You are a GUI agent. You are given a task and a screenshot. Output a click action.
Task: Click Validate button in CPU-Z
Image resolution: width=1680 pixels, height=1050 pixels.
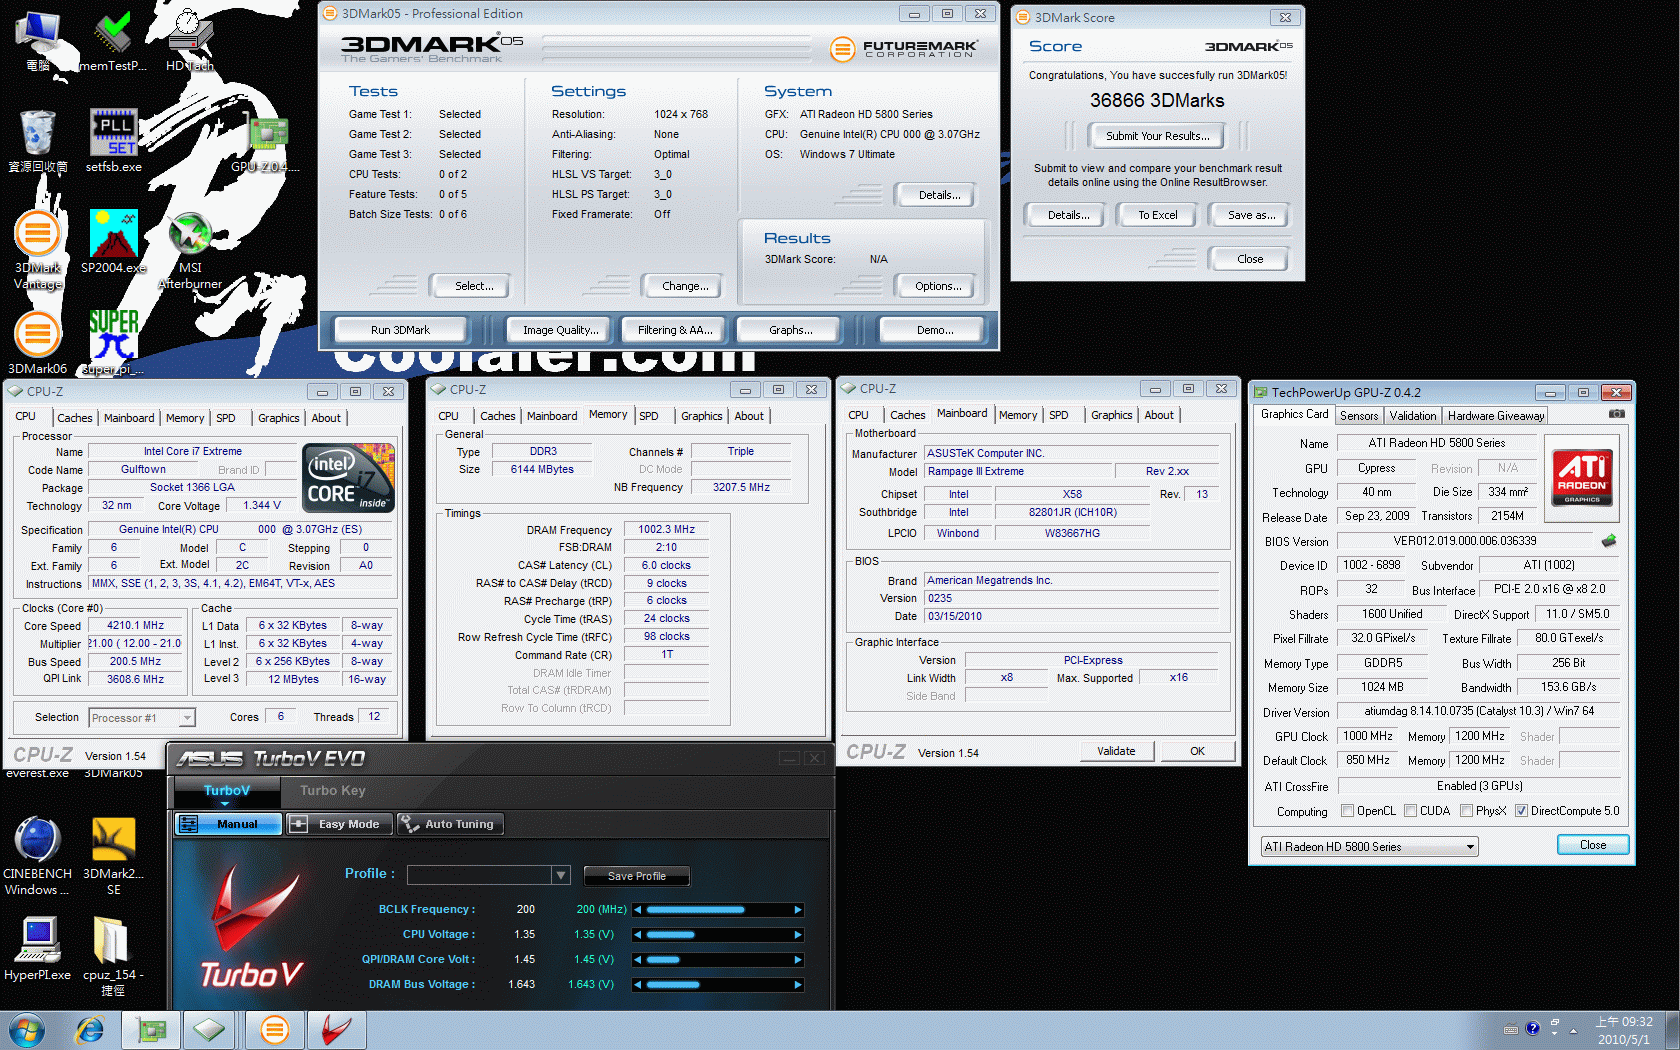click(1116, 751)
